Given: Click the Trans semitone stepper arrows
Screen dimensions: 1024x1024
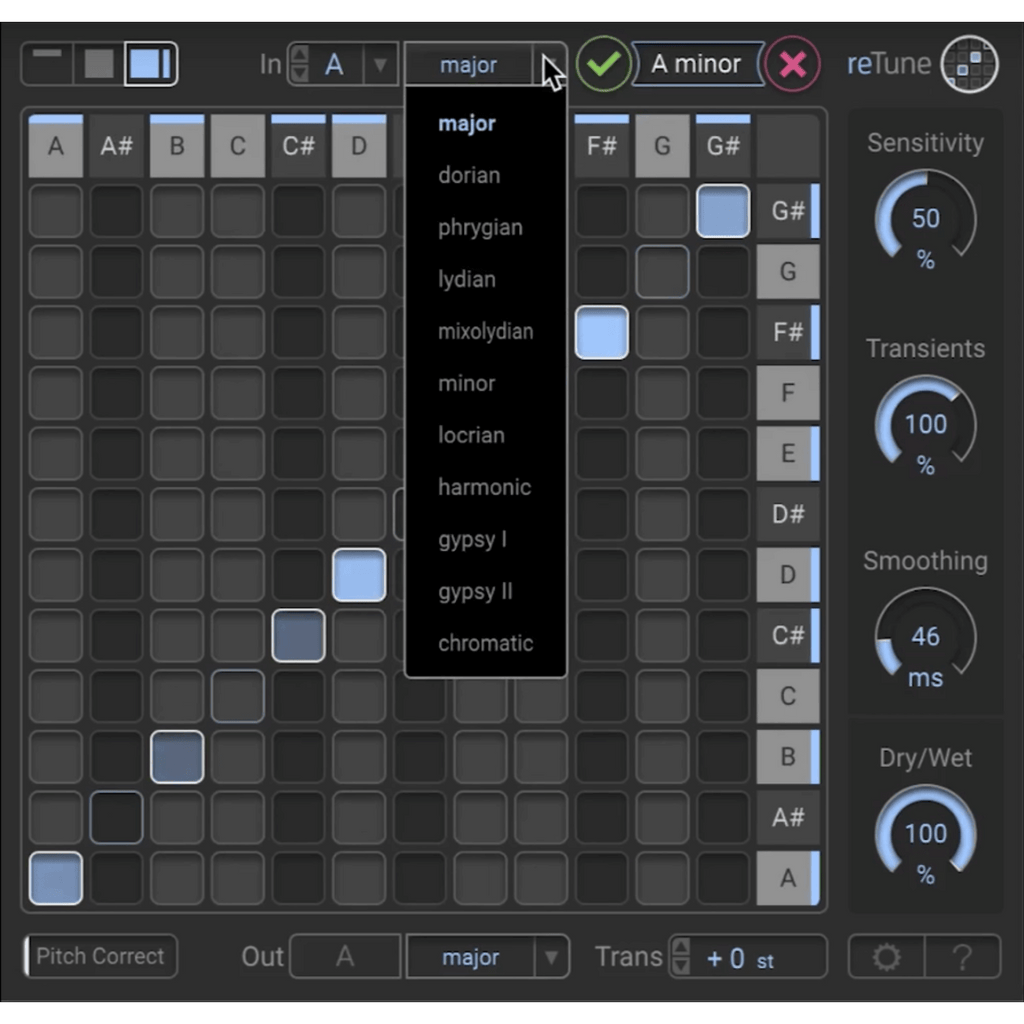Looking at the screenshot, I should click(x=681, y=957).
